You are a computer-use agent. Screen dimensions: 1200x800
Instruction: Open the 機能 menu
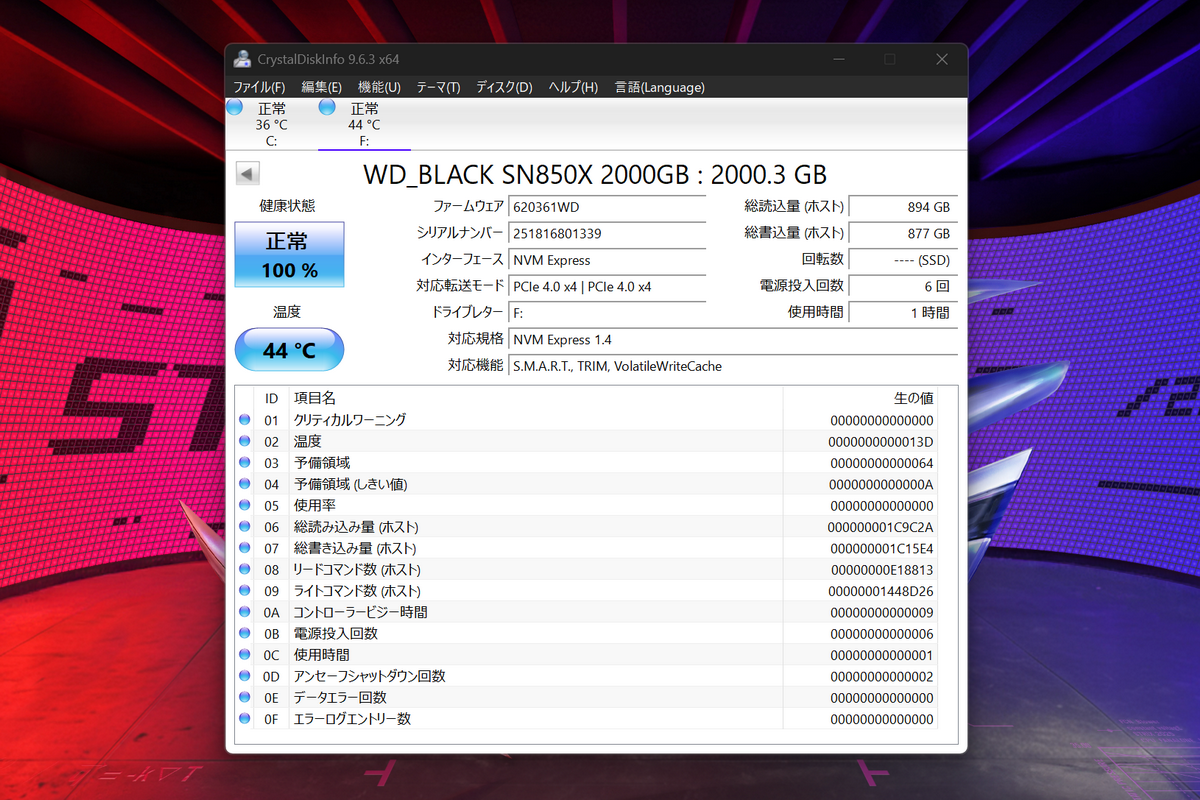(378, 87)
